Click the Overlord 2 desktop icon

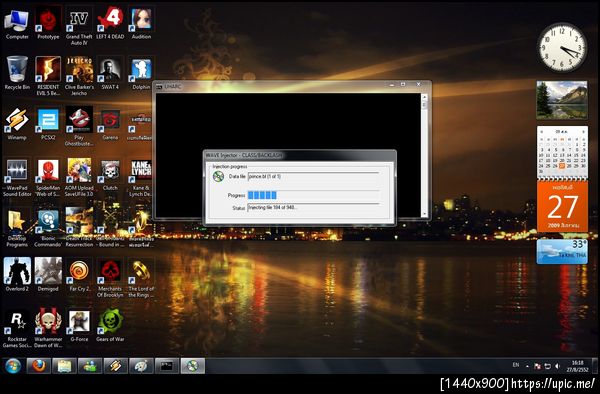17,275
